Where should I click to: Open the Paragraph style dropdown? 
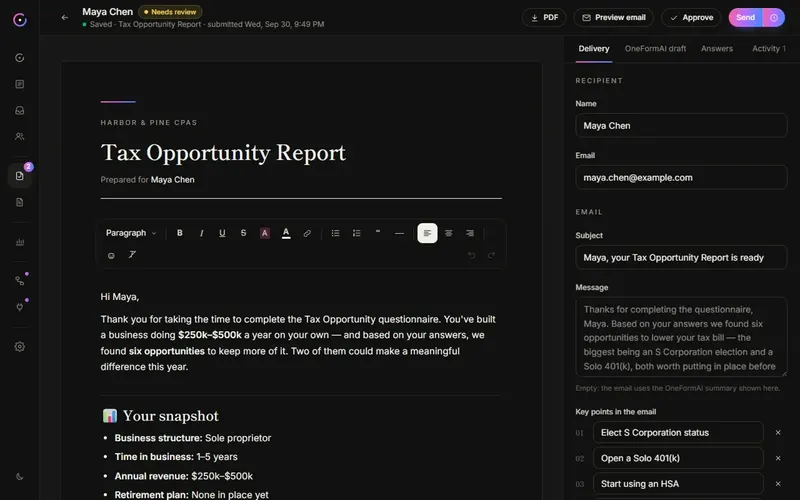point(131,233)
